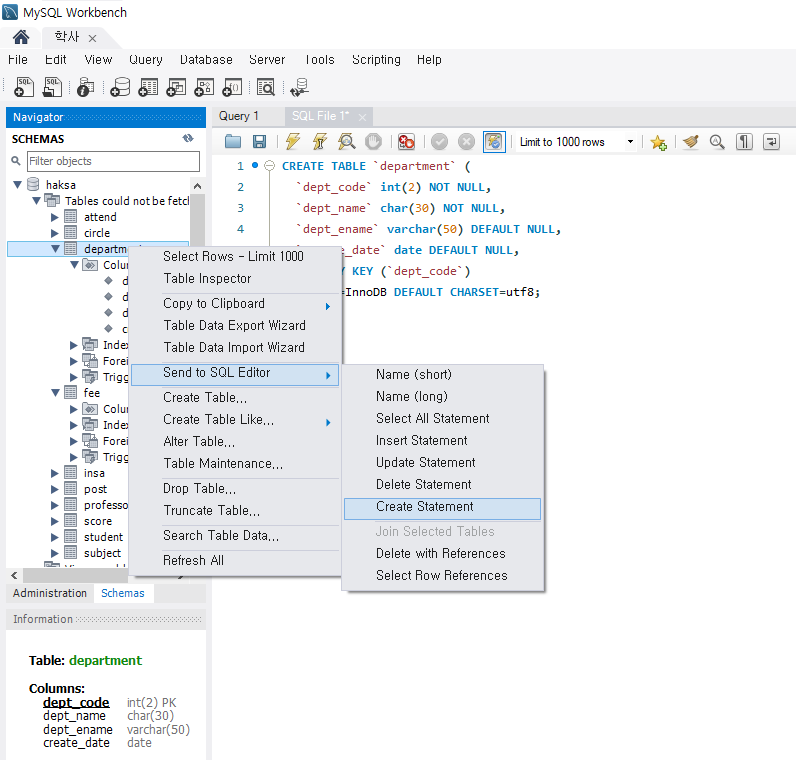Click Insert Statement in submenu

click(x=442, y=441)
